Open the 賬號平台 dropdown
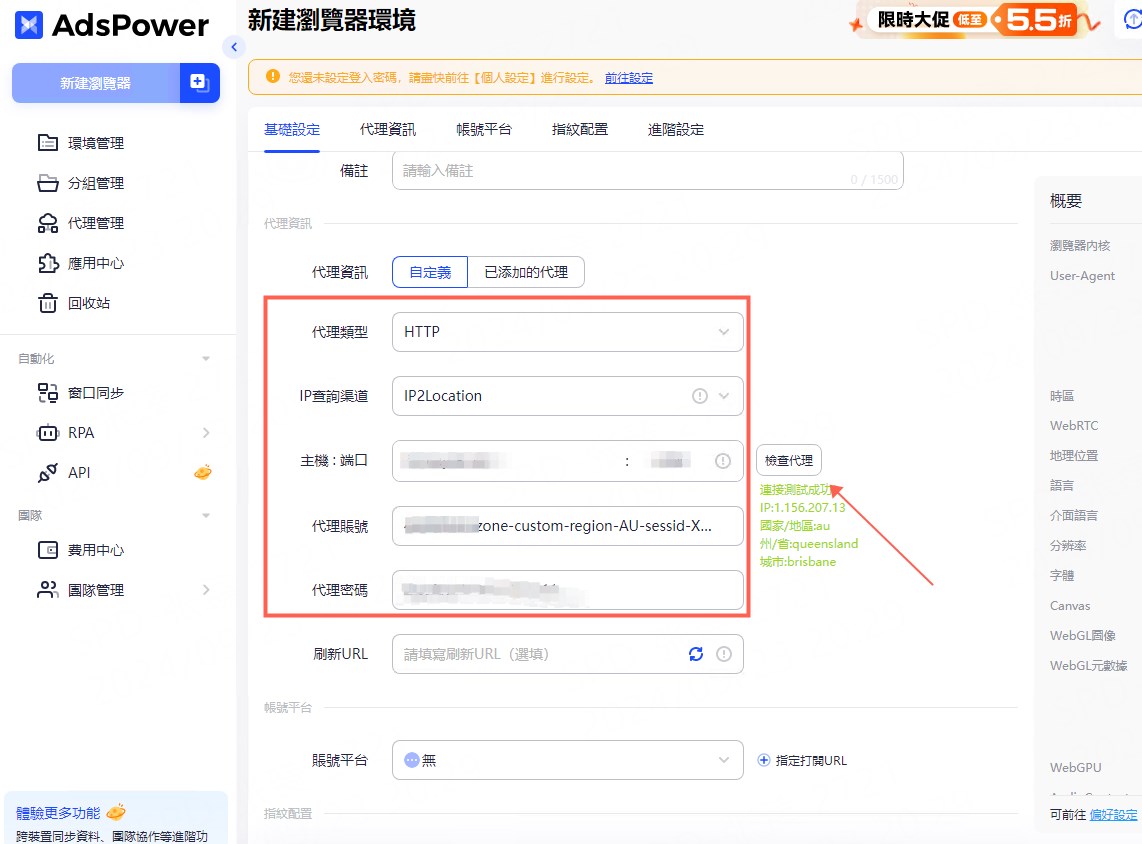The width and height of the screenshot is (1142, 844). (x=567, y=760)
